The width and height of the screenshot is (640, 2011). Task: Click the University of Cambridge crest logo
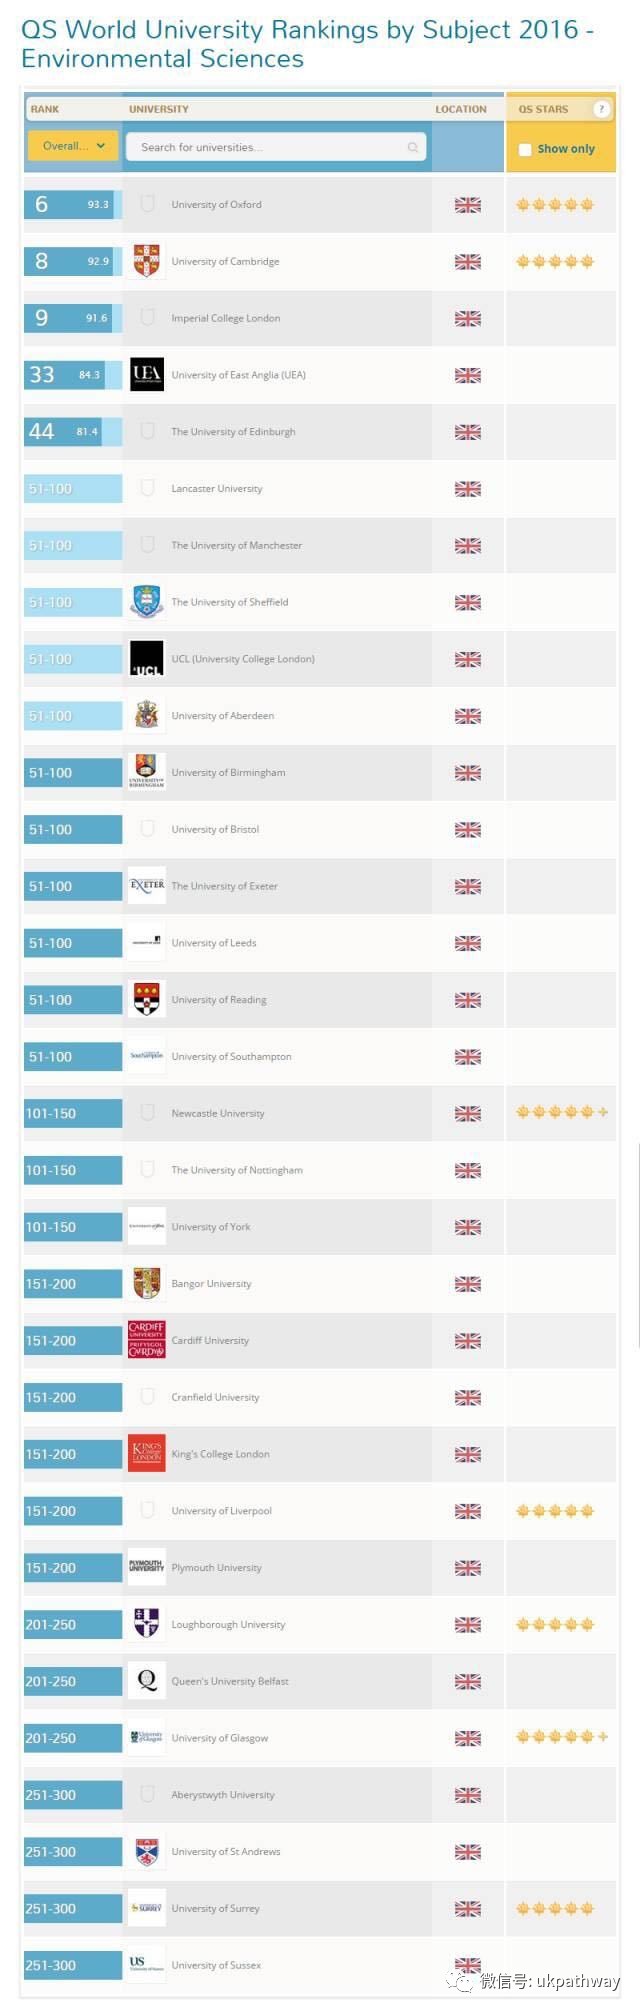(x=147, y=261)
